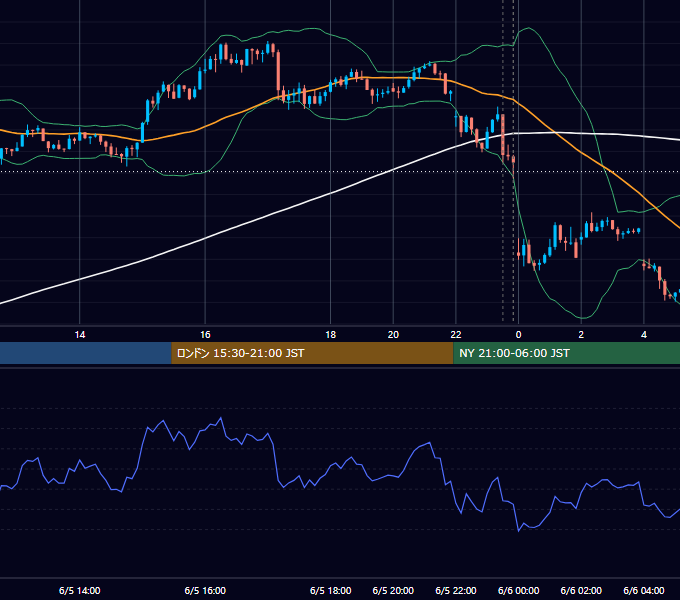This screenshot has height=600, width=680.
Task: Click hour label 18 on time axis
Action: pos(330,335)
